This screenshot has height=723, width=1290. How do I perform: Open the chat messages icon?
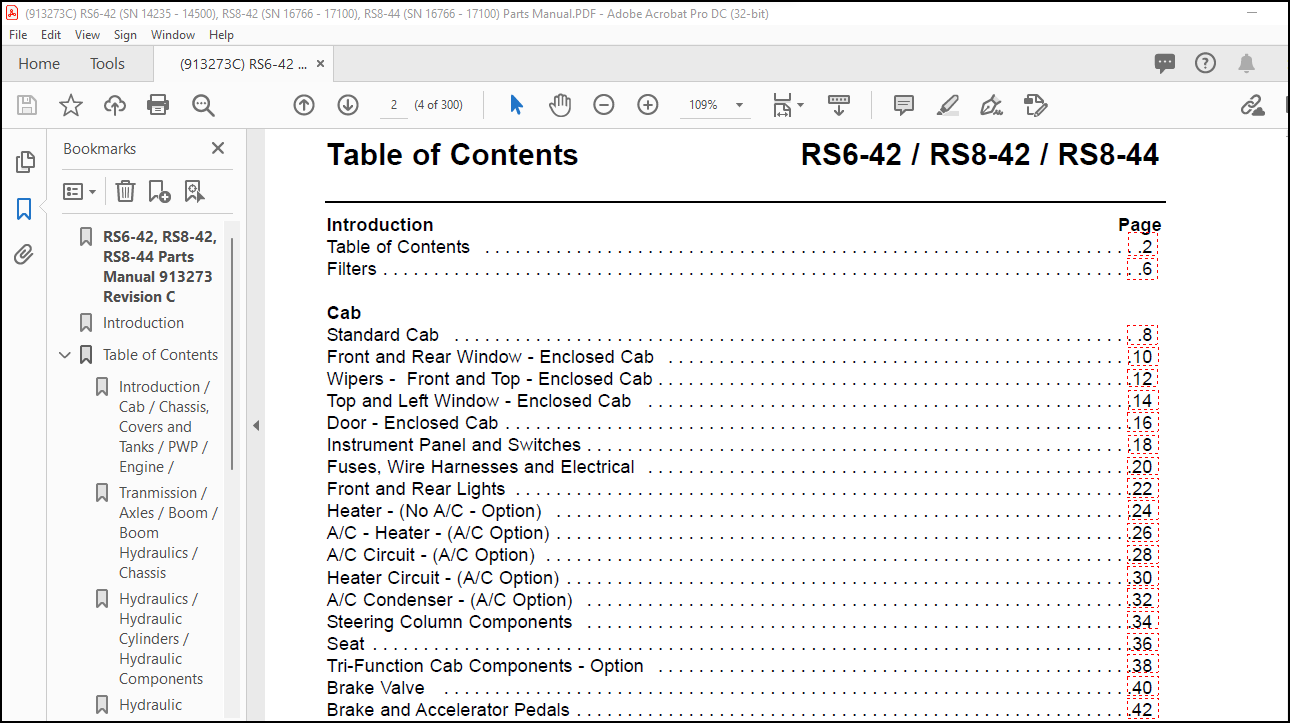1165,63
